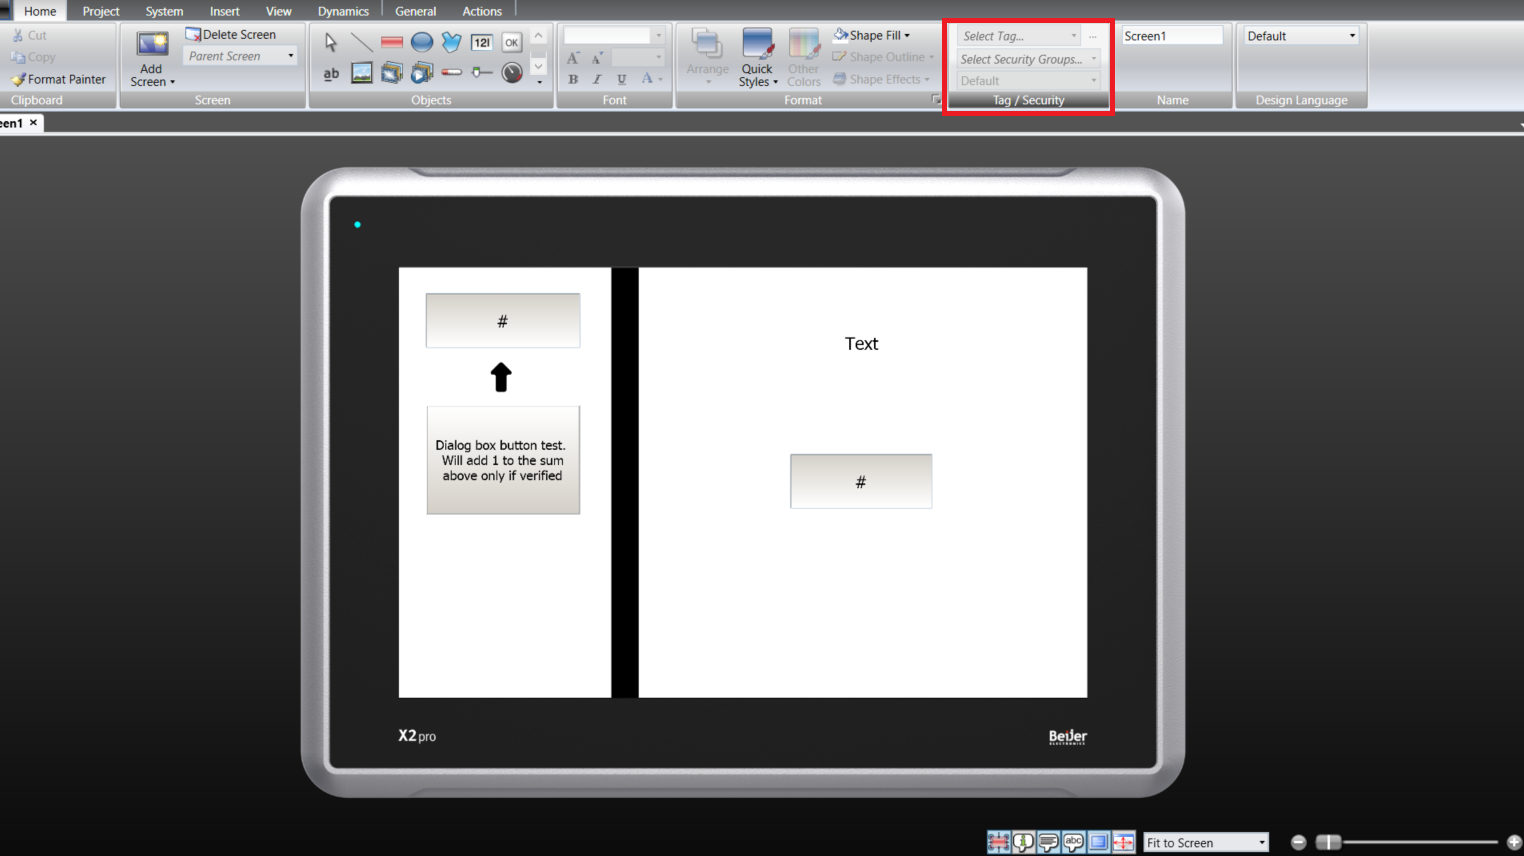The image size is (1524, 856).
Task: Move the Objects gallery down one row
Action: pos(539,66)
